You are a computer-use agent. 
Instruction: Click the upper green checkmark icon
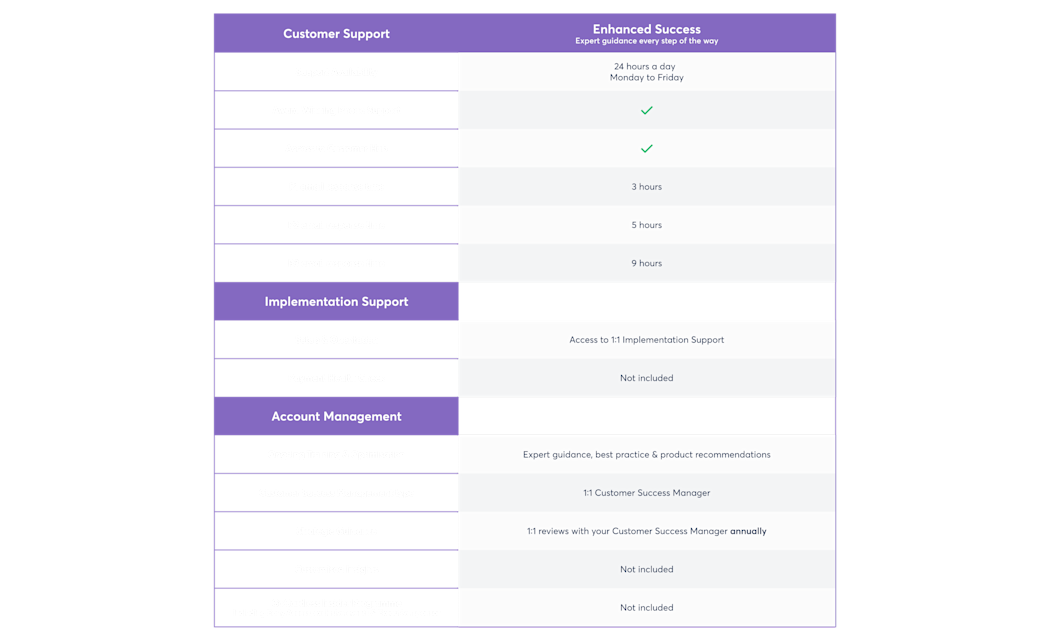(x=646, y=111)
